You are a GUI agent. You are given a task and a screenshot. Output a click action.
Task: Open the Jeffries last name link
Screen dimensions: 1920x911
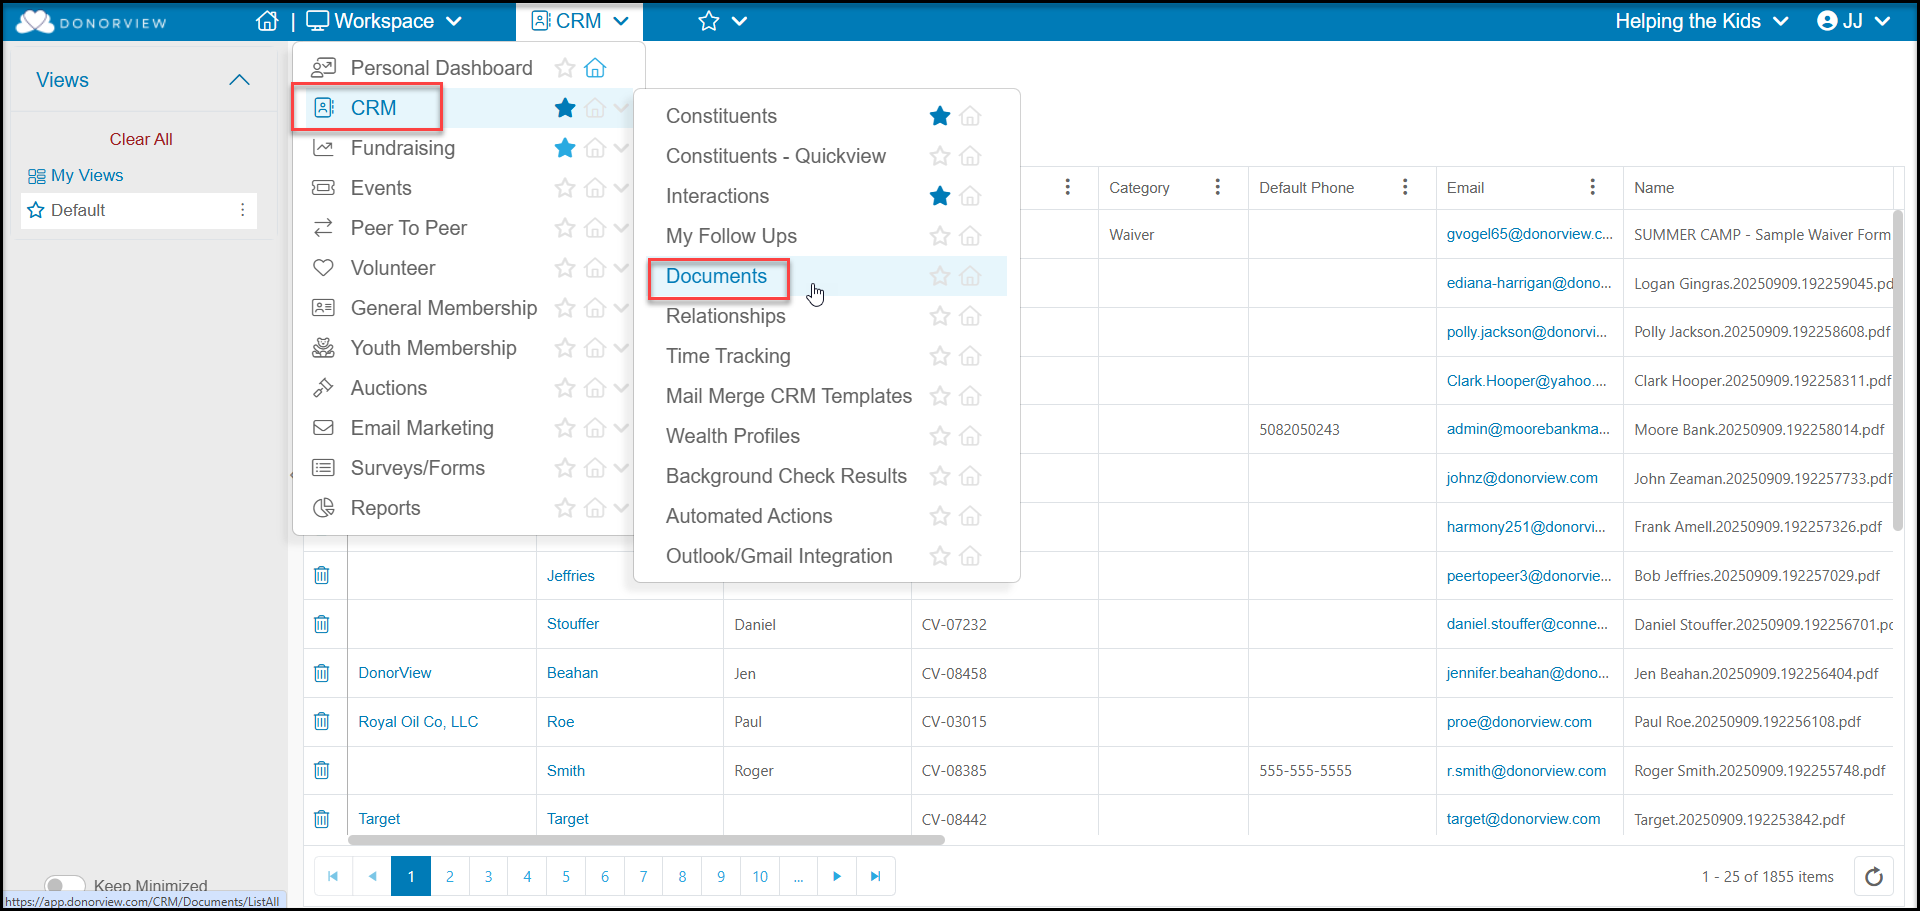[x=571, y=576]
